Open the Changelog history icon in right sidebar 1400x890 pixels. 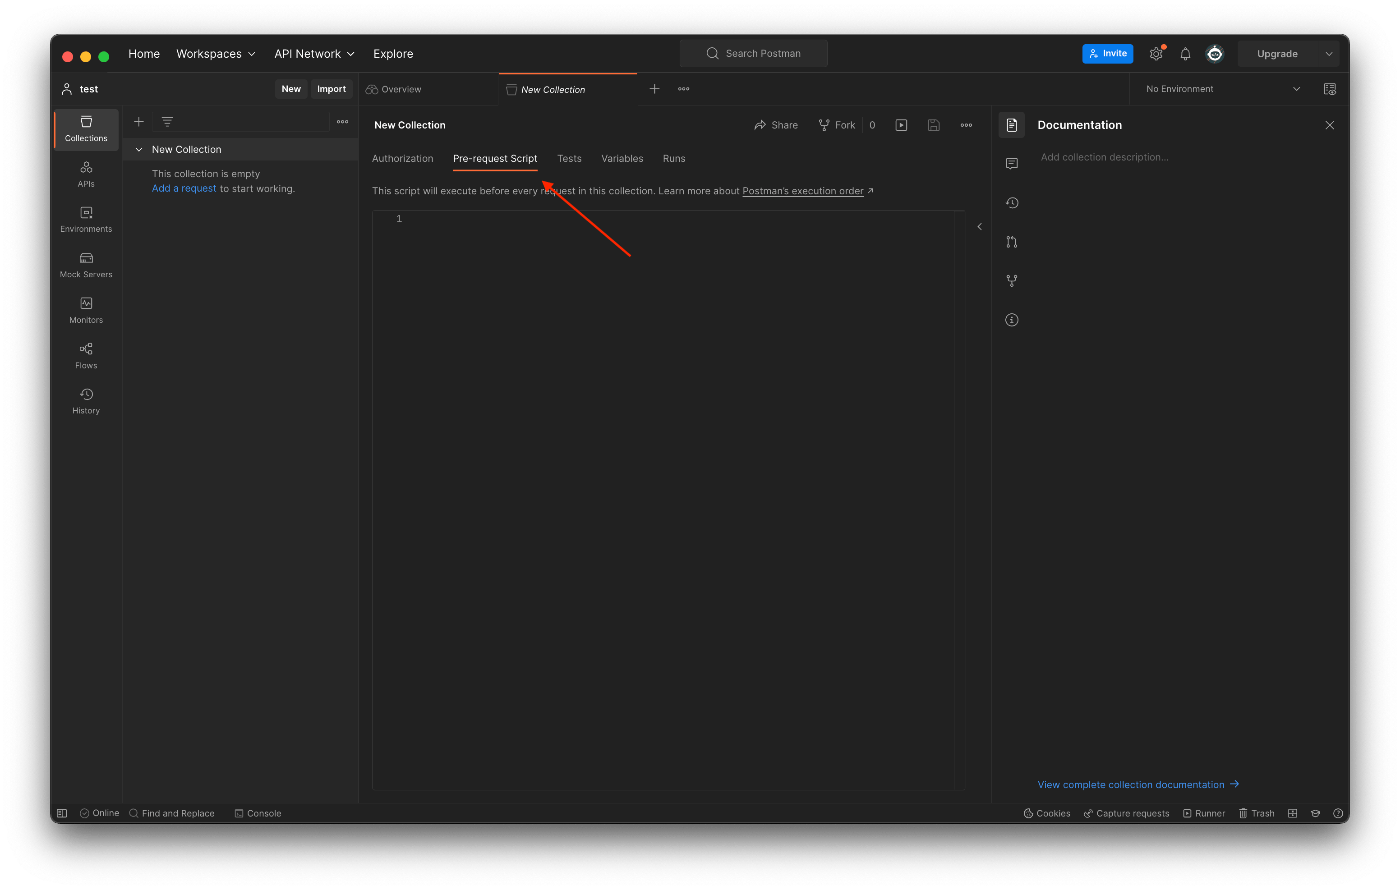(1012, 203)
